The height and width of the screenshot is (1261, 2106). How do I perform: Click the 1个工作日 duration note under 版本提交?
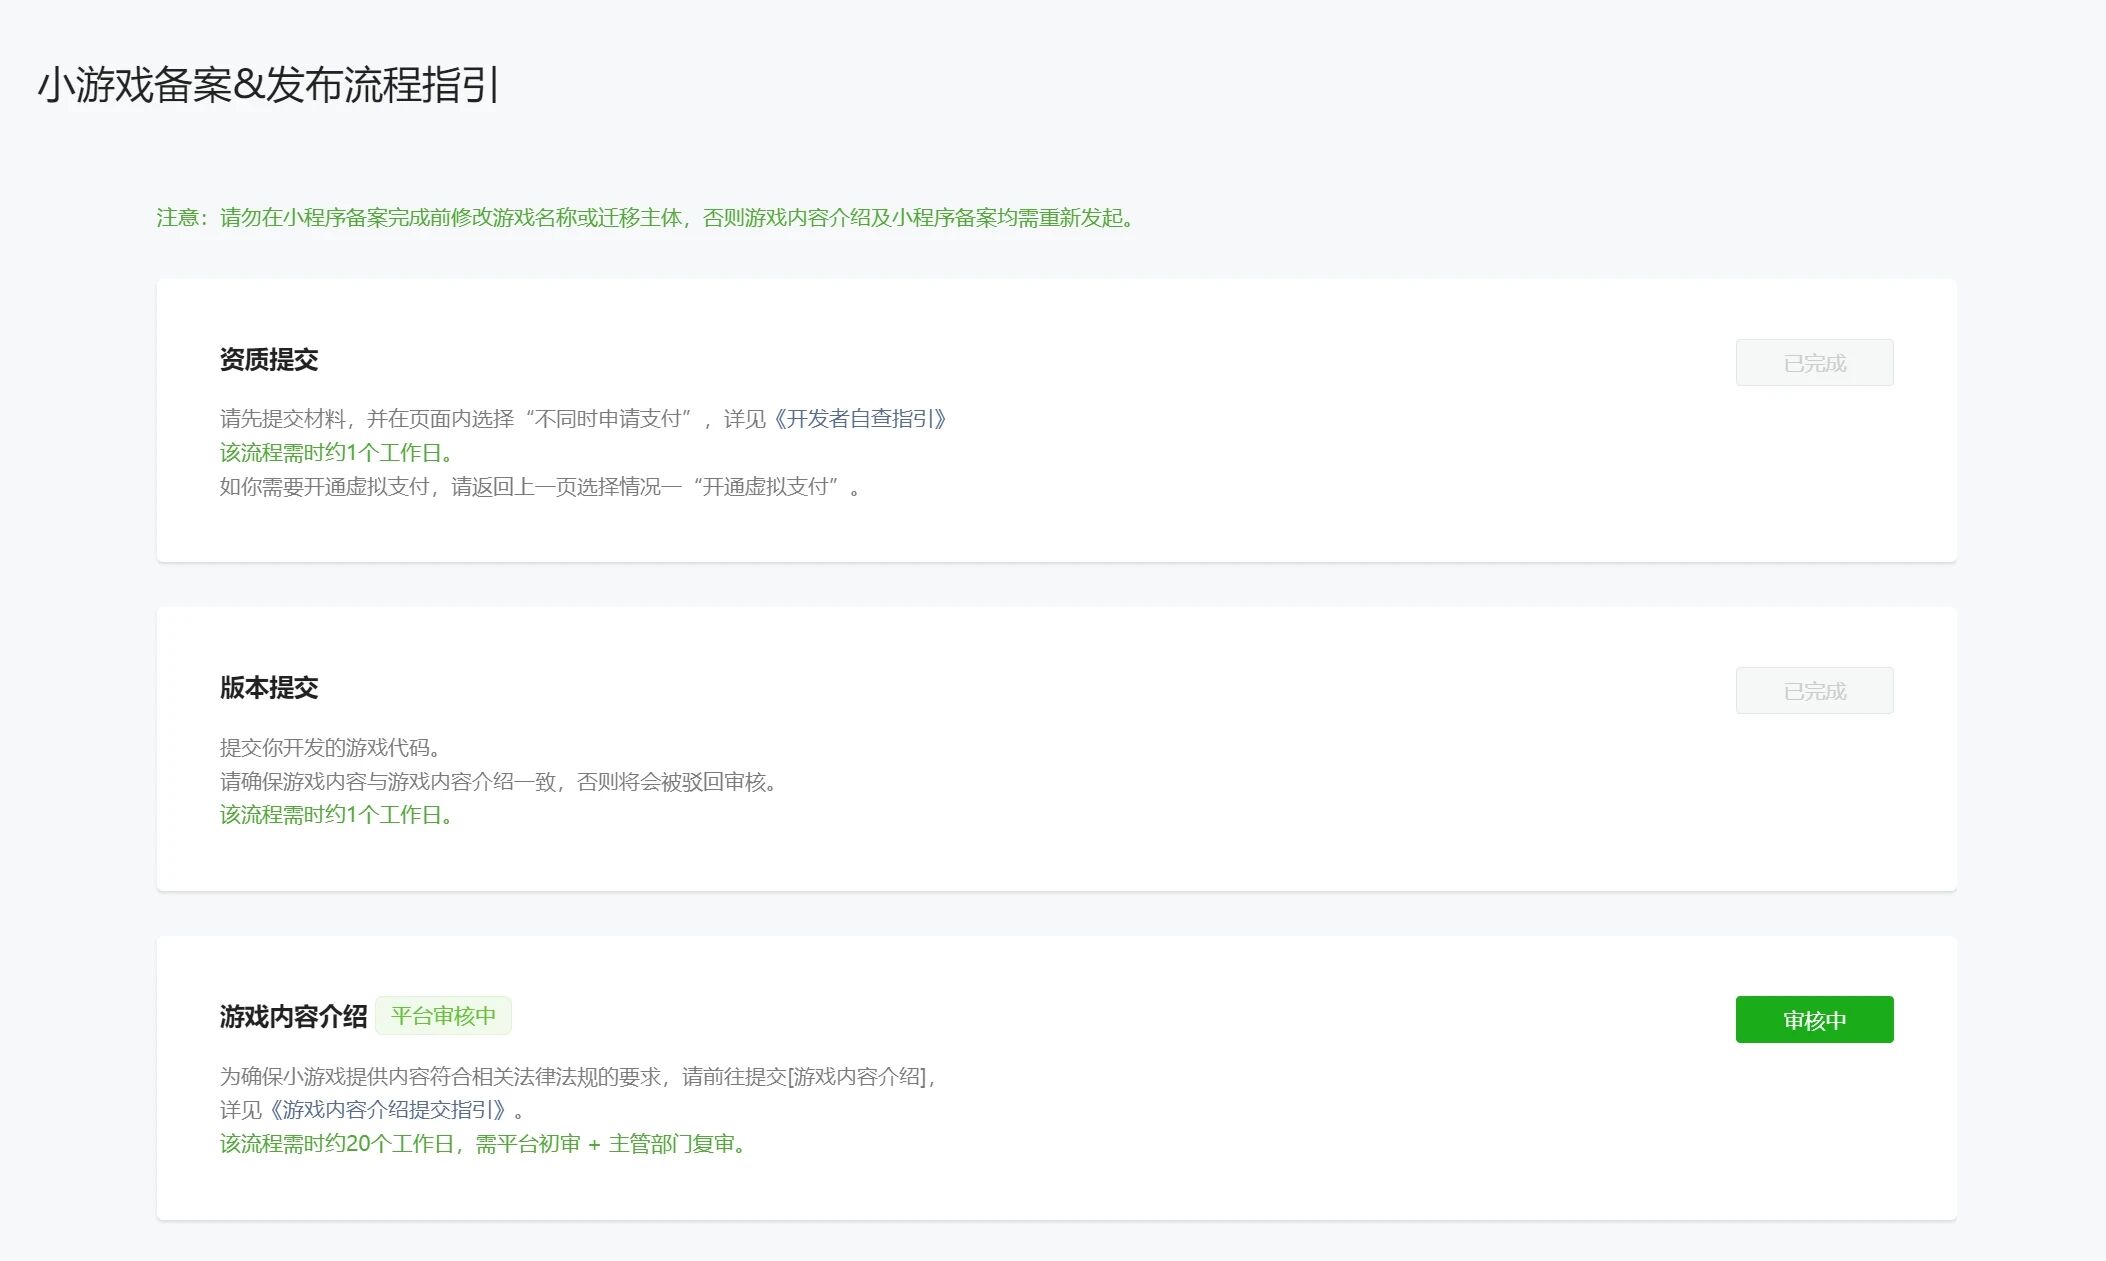(336, 815)
